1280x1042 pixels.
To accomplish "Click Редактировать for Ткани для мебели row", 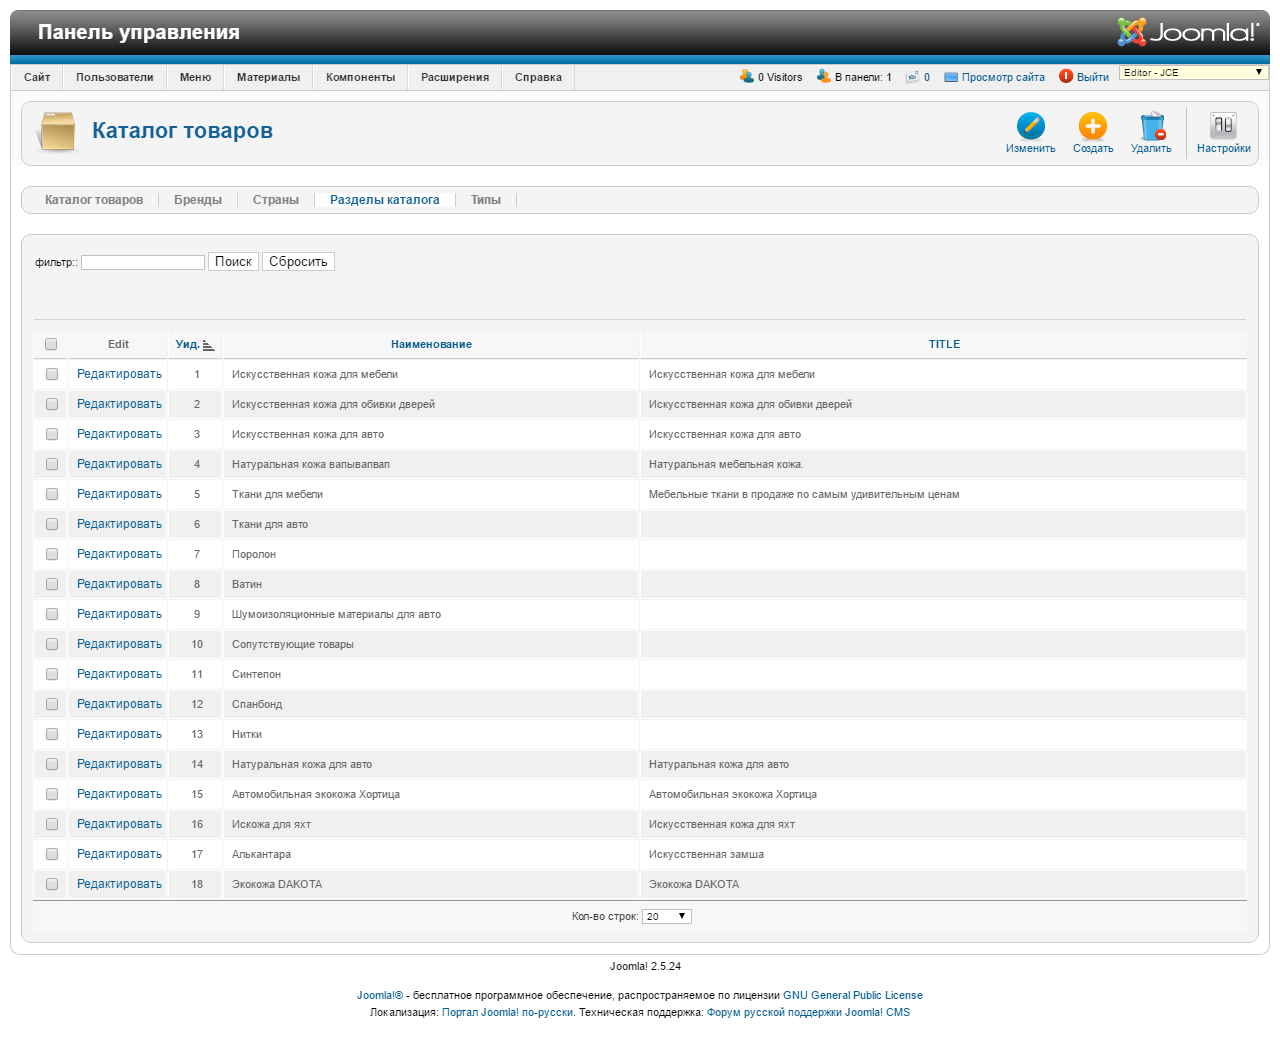I will point(119,494).
